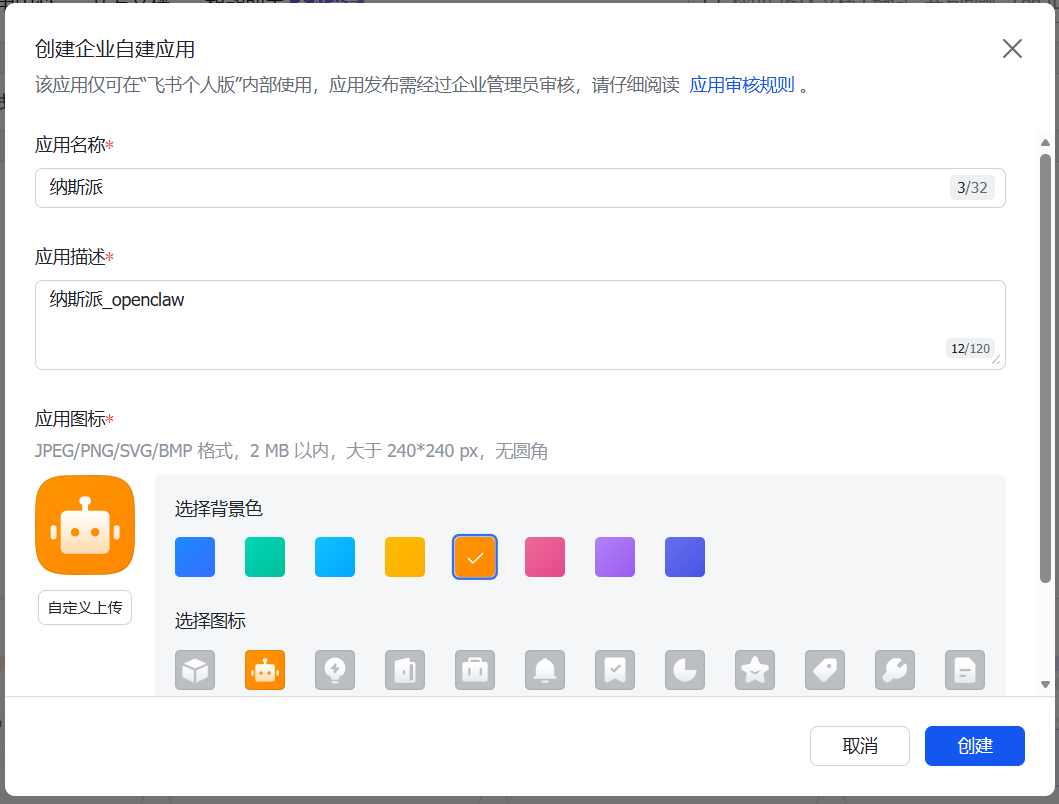
Task: Choose the pie chart icon
Action: point(685,670)
